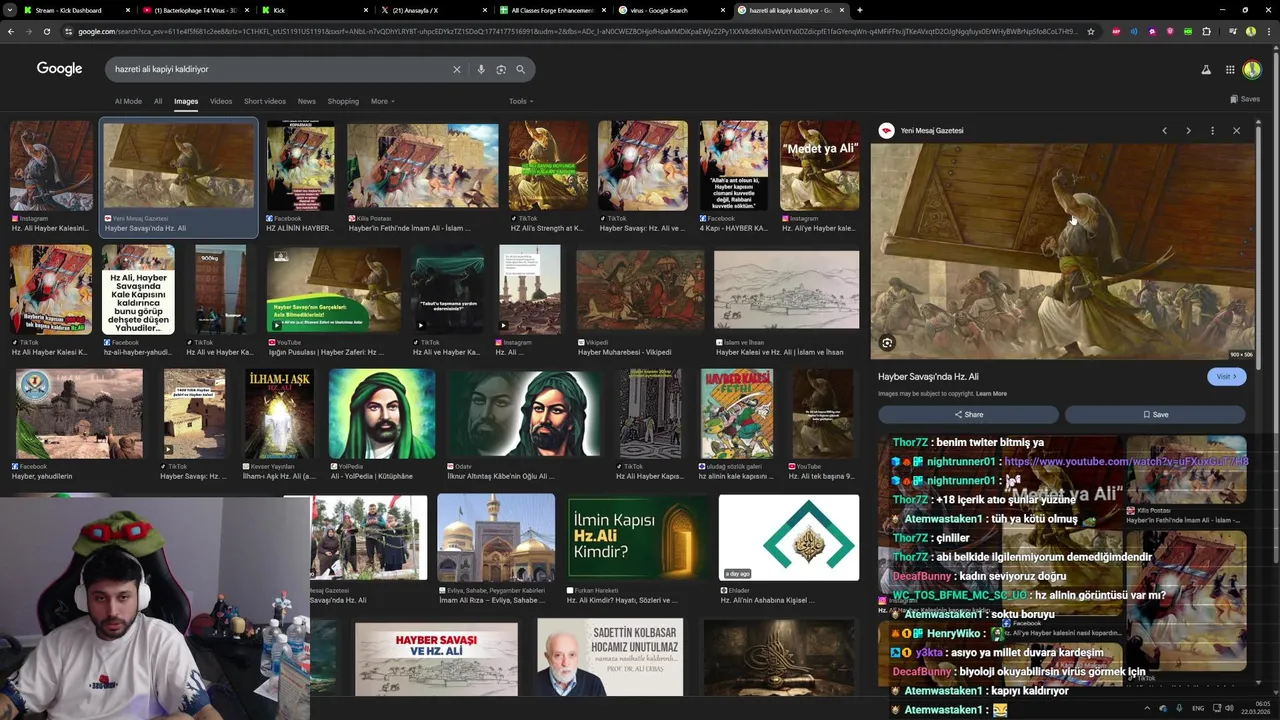Open the Google logo home link

coord(59,69)
